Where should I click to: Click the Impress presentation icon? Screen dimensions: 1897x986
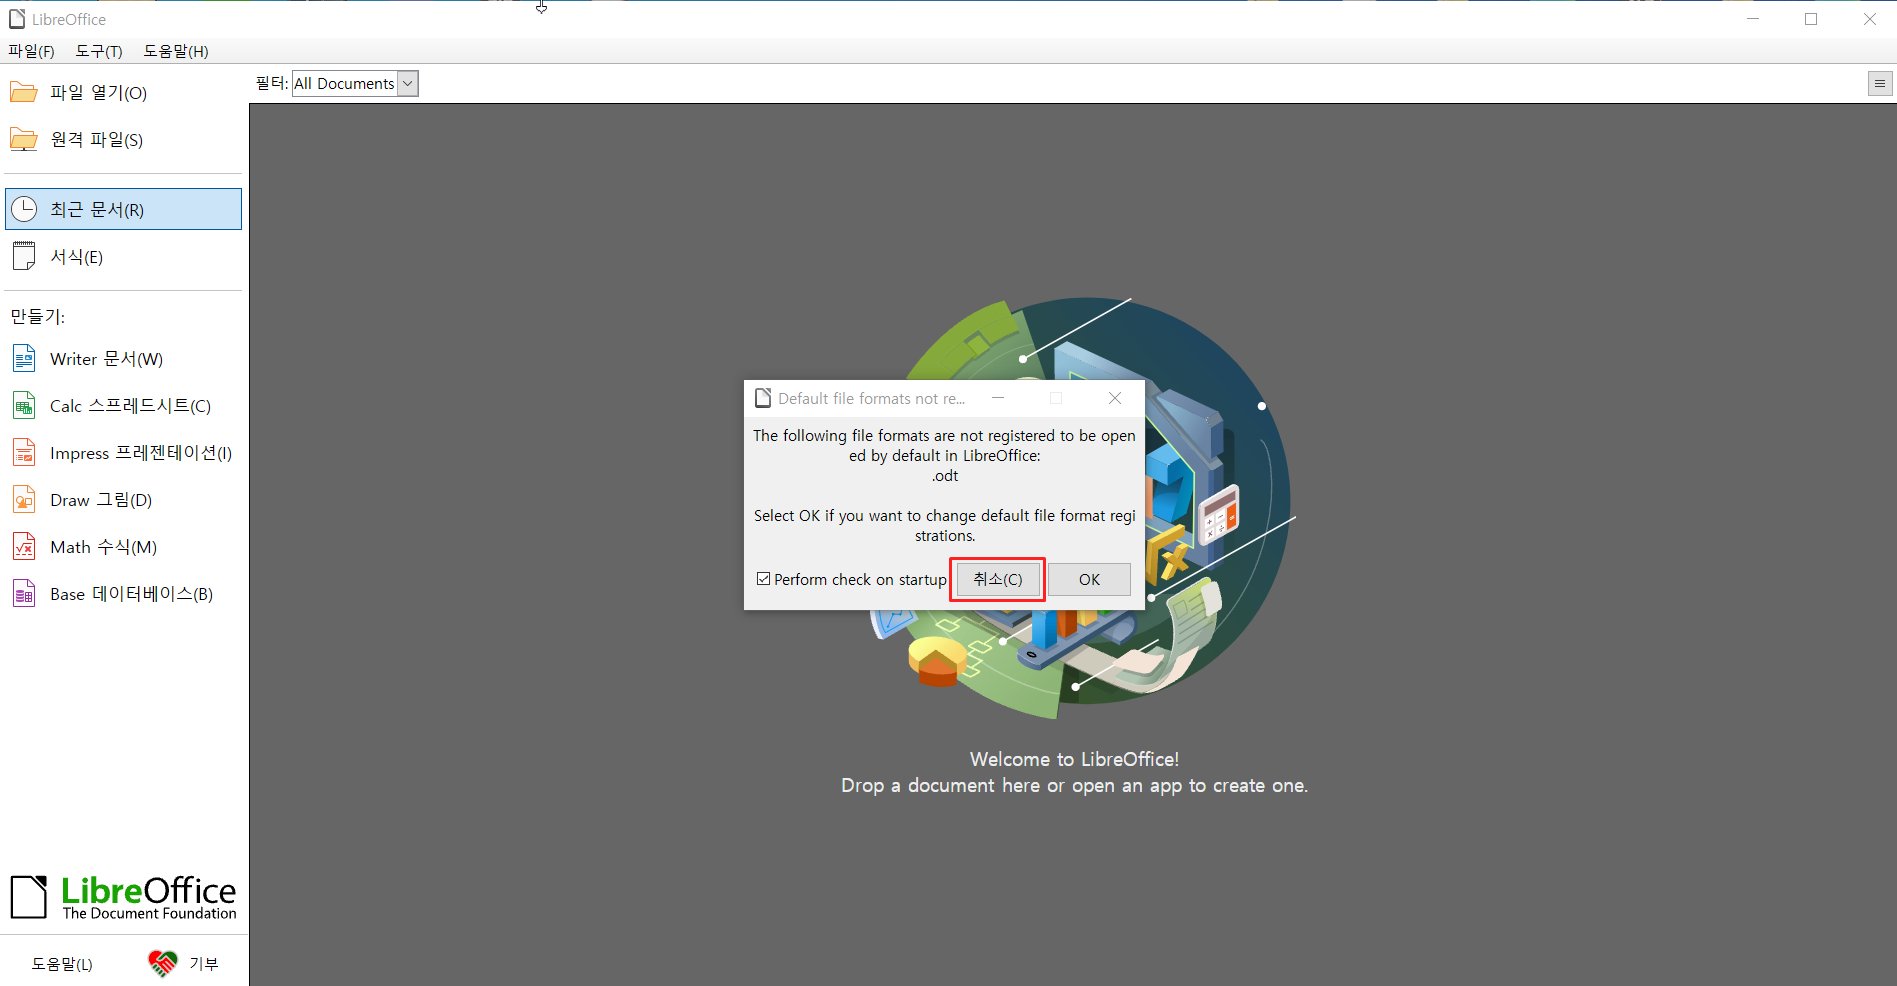pos(24,452)
